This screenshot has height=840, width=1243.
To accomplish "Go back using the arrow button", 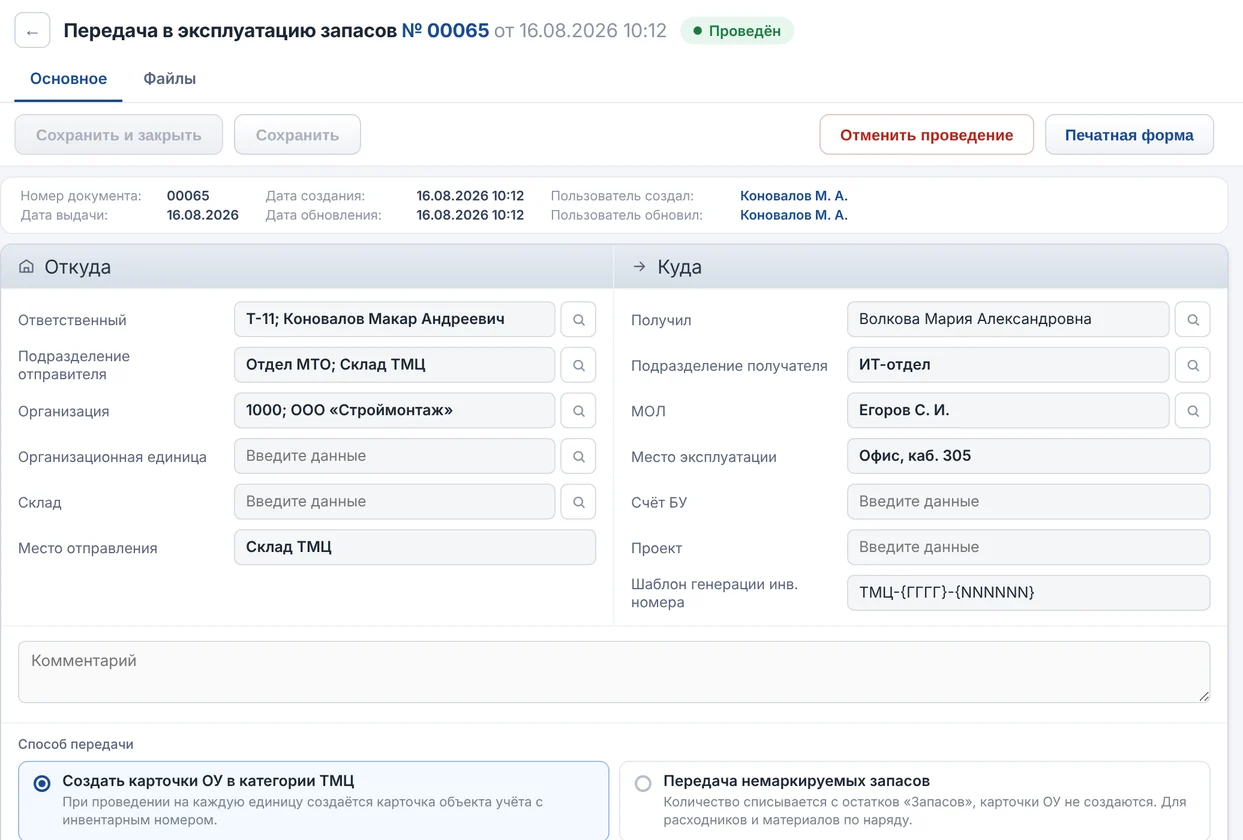I will (x=32, y=31).
